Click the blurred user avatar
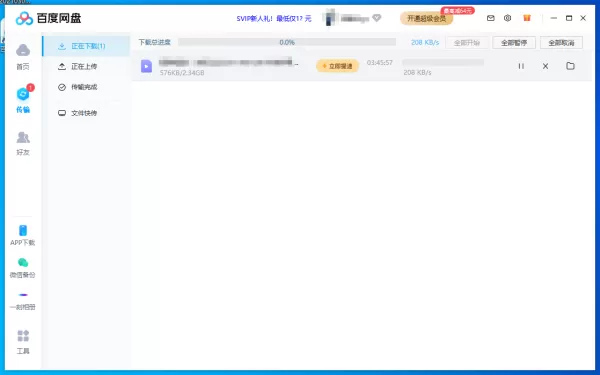The image size is (600, 375). tap(330, 18)
